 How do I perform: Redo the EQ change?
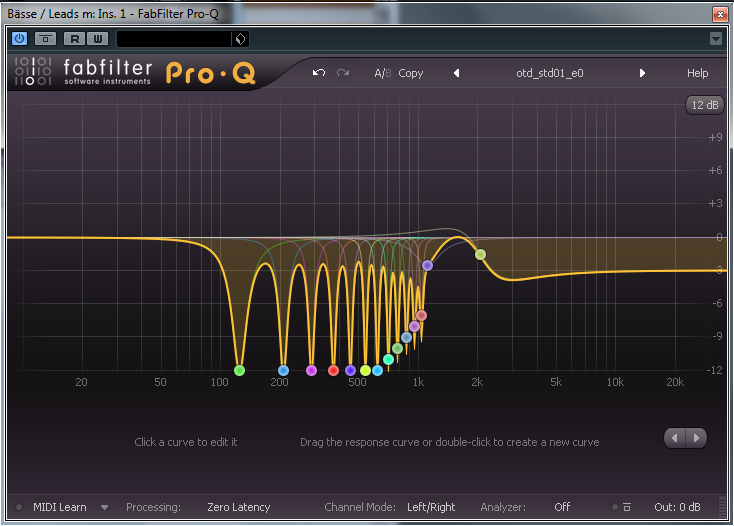click(343, 73)
